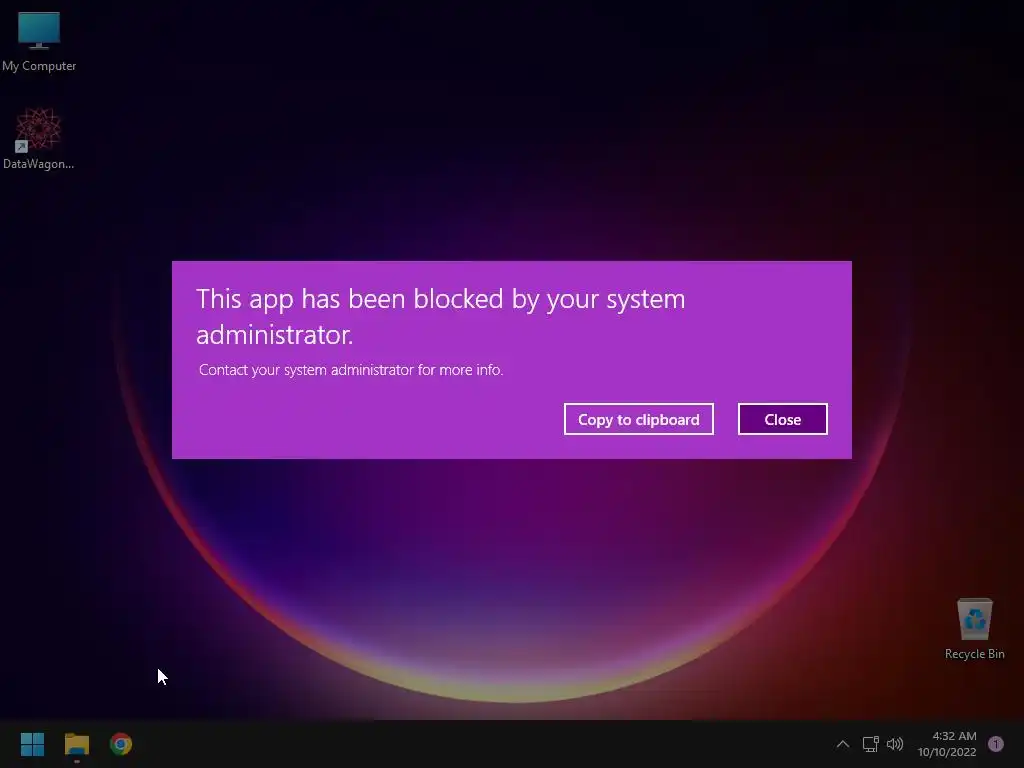Click the Copy to clipboard button
Screen dimensions: 1024x768
point(639,419)
